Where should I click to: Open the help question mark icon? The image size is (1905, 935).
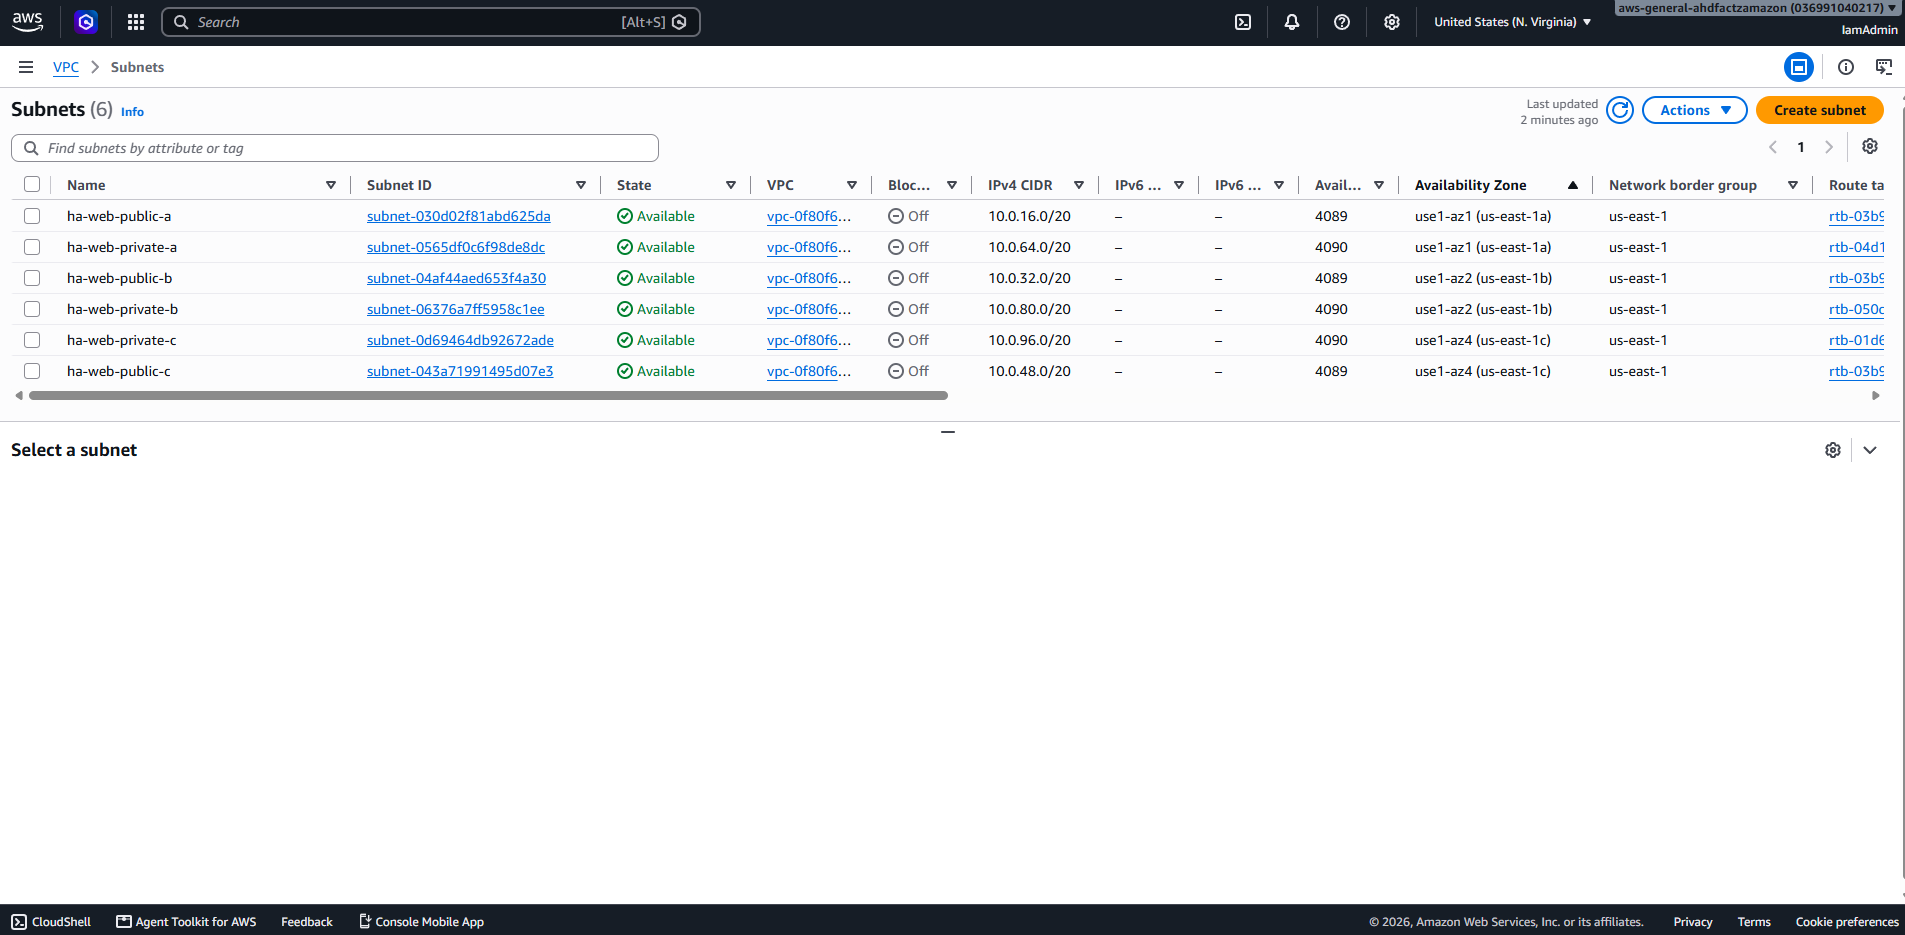click(1342, 22)
